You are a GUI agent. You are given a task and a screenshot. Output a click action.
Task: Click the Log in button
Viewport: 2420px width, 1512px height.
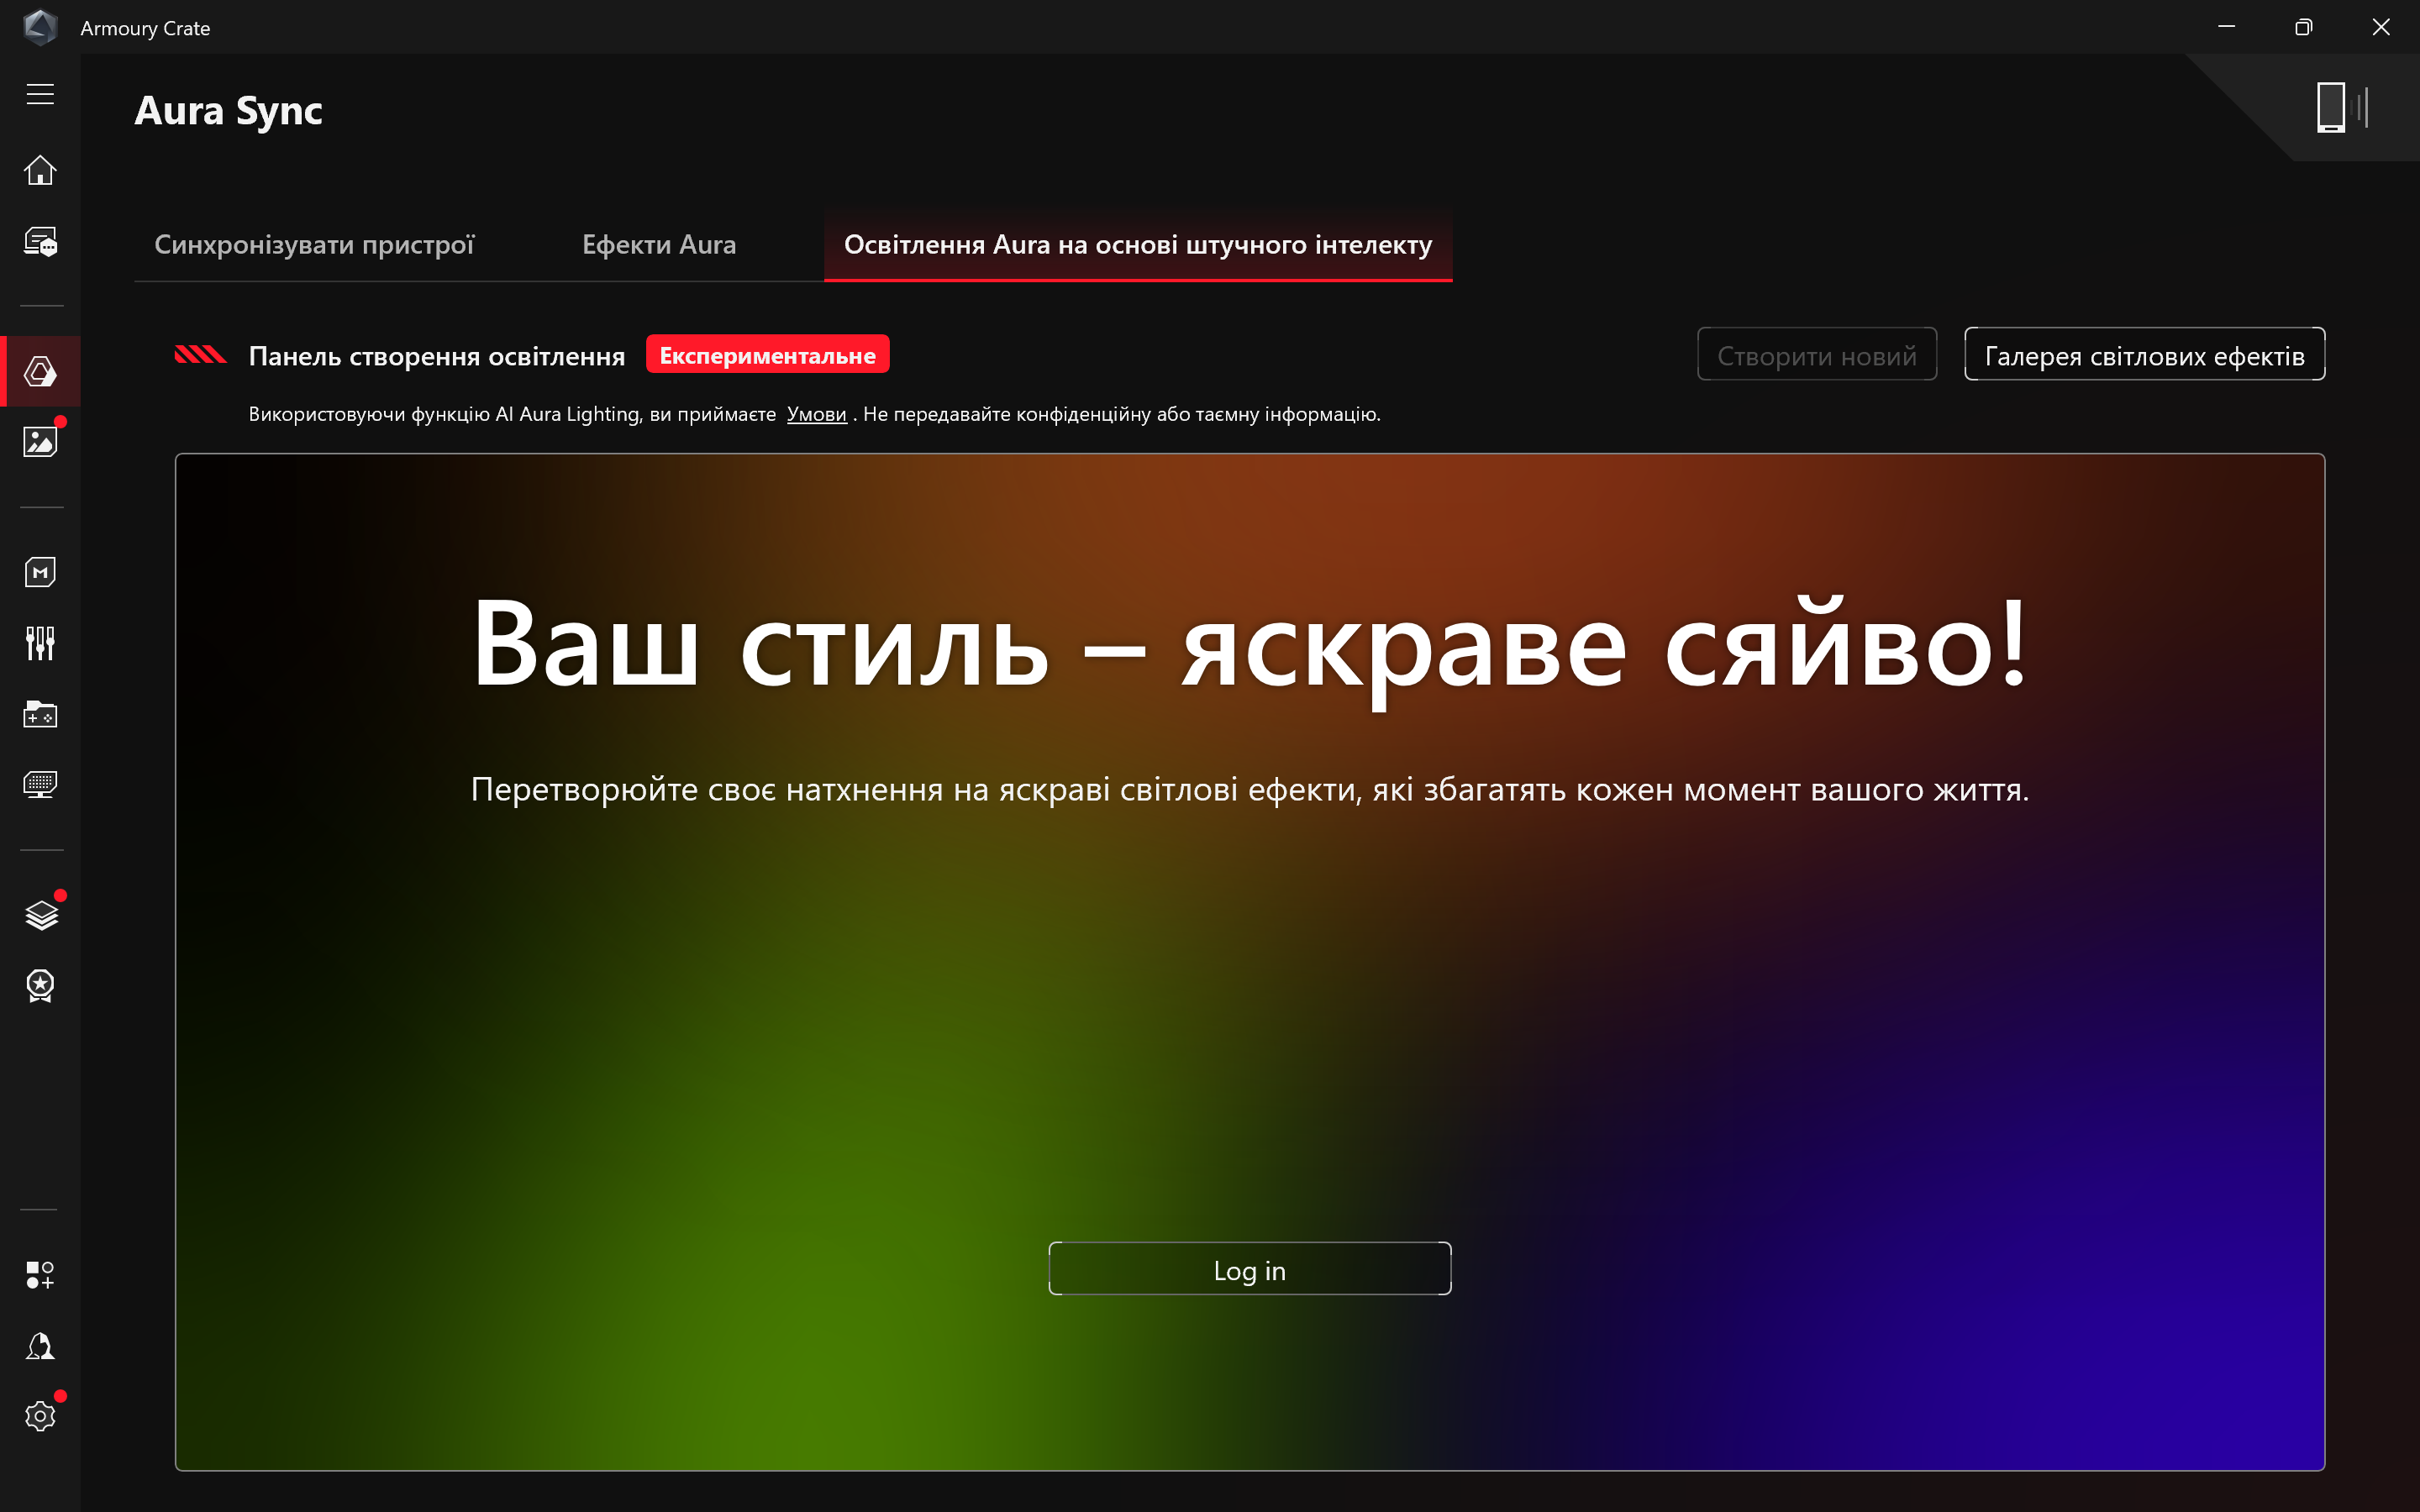click(1249, 1269)
